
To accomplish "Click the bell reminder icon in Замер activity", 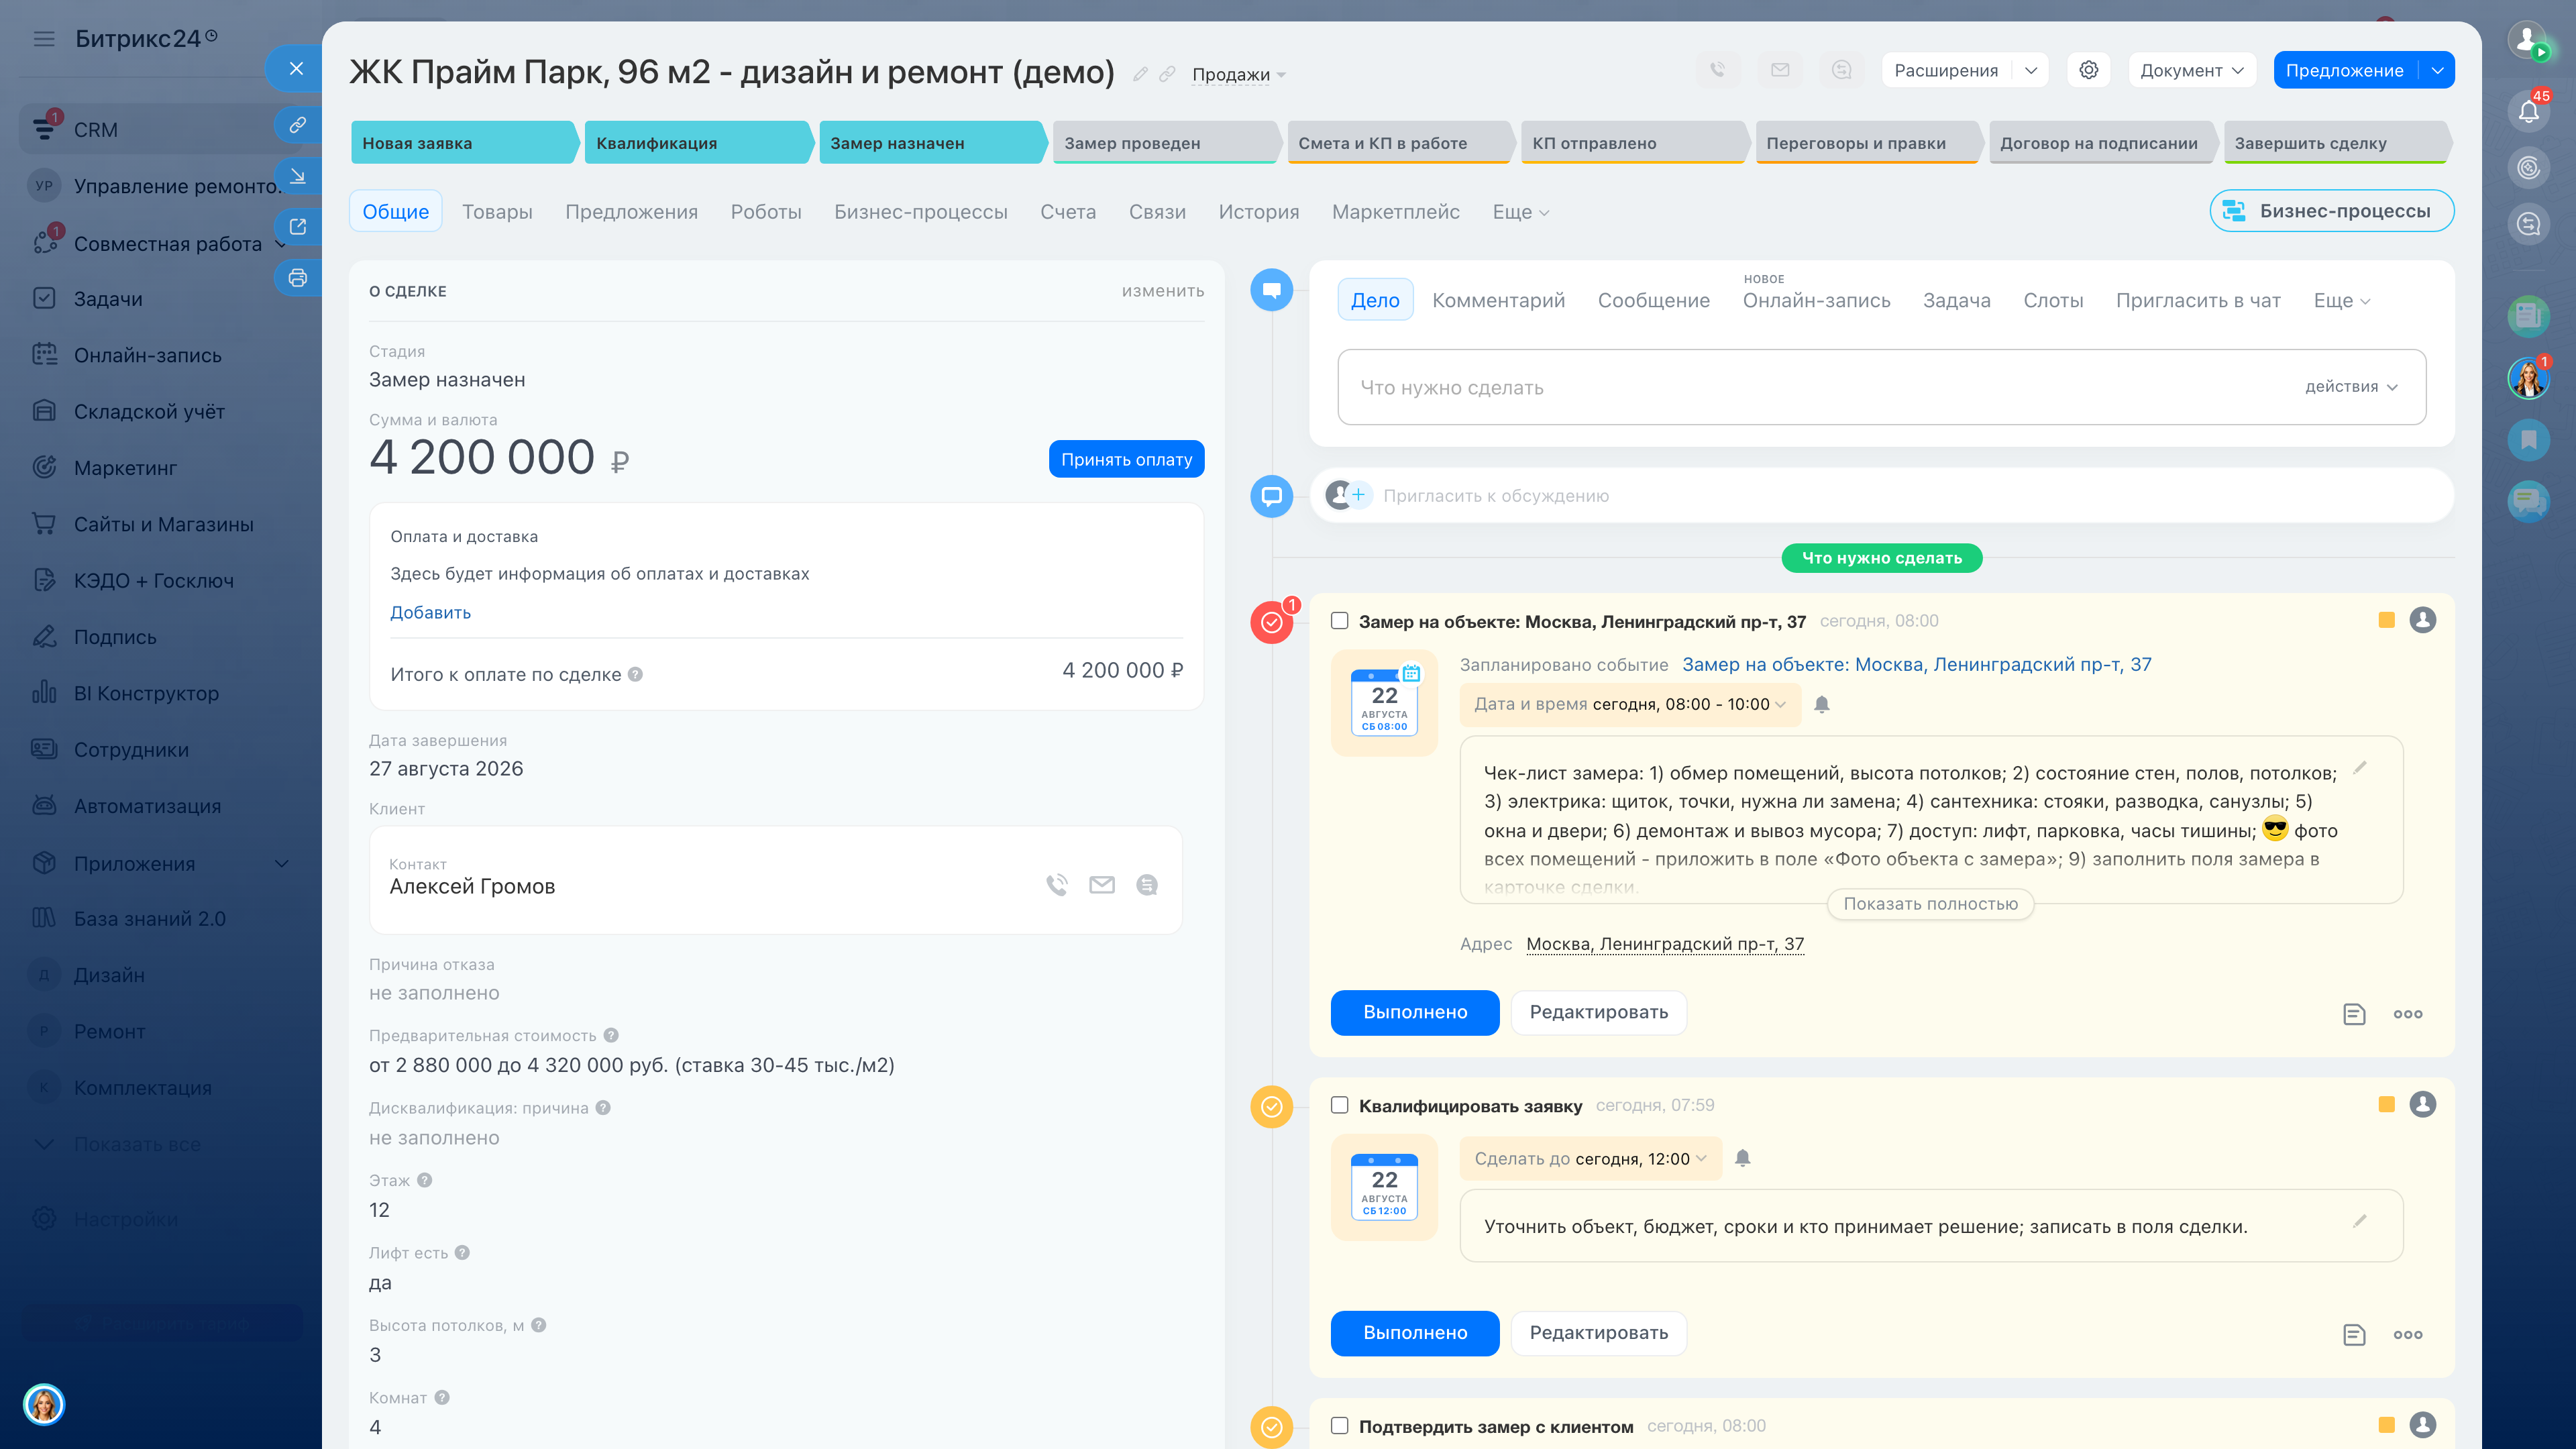I will click(x=1822, y=704).
